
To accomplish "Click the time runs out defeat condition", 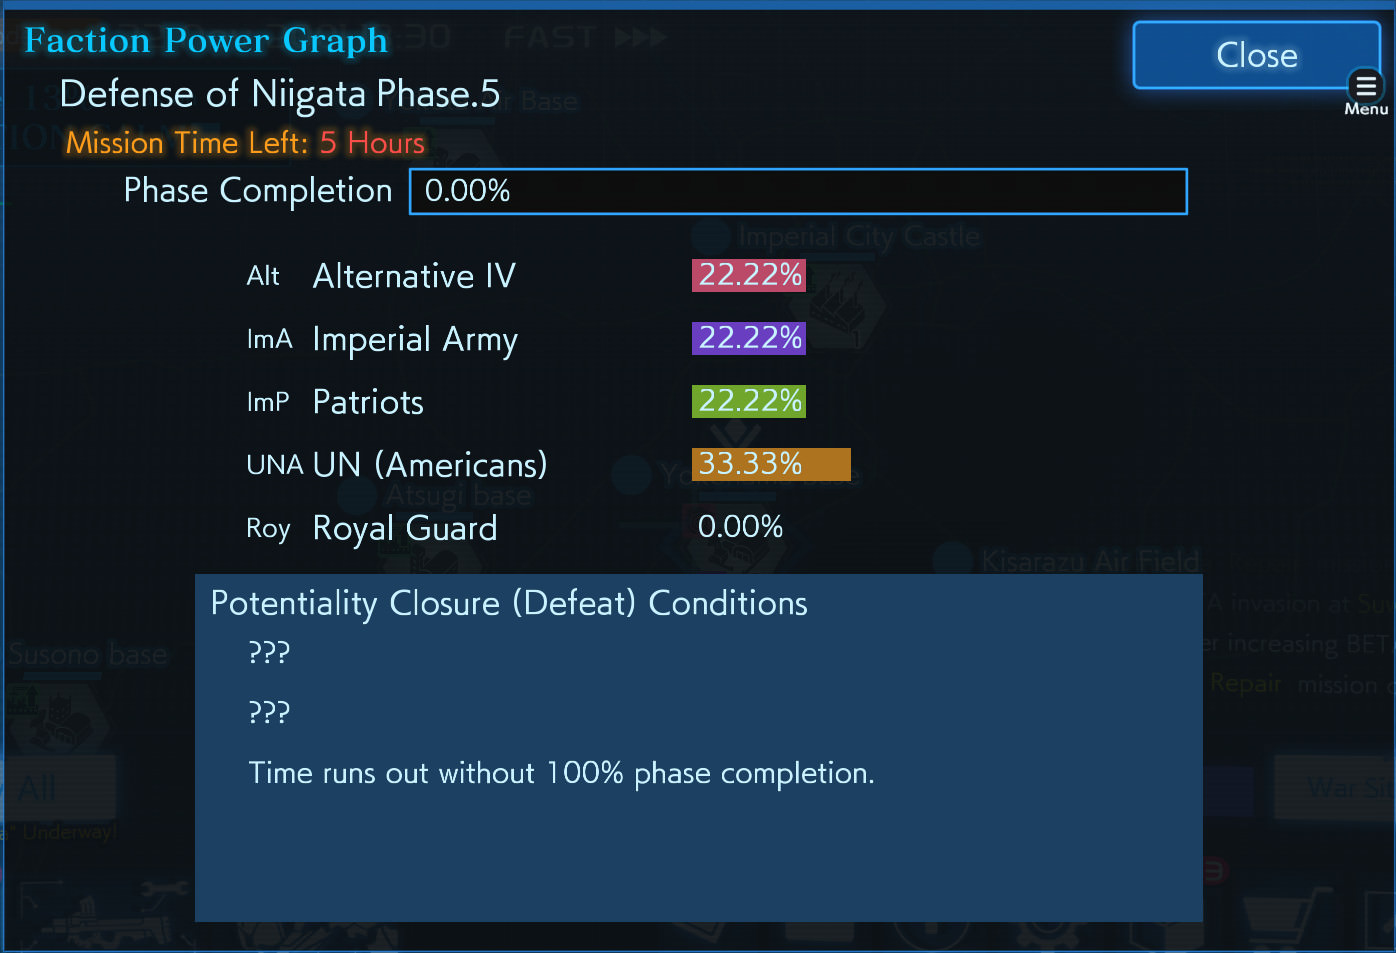I will 561,773.
